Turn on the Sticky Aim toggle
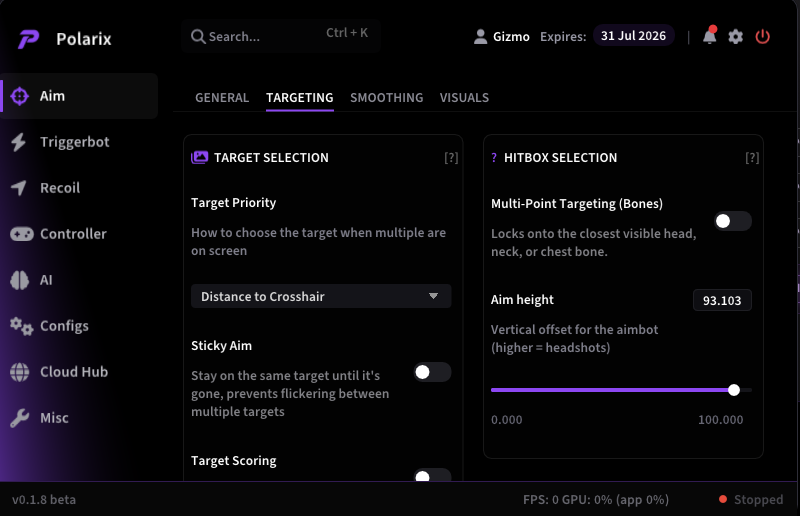Viewport: 800px width, 516px height. click(x=432, y=372)
